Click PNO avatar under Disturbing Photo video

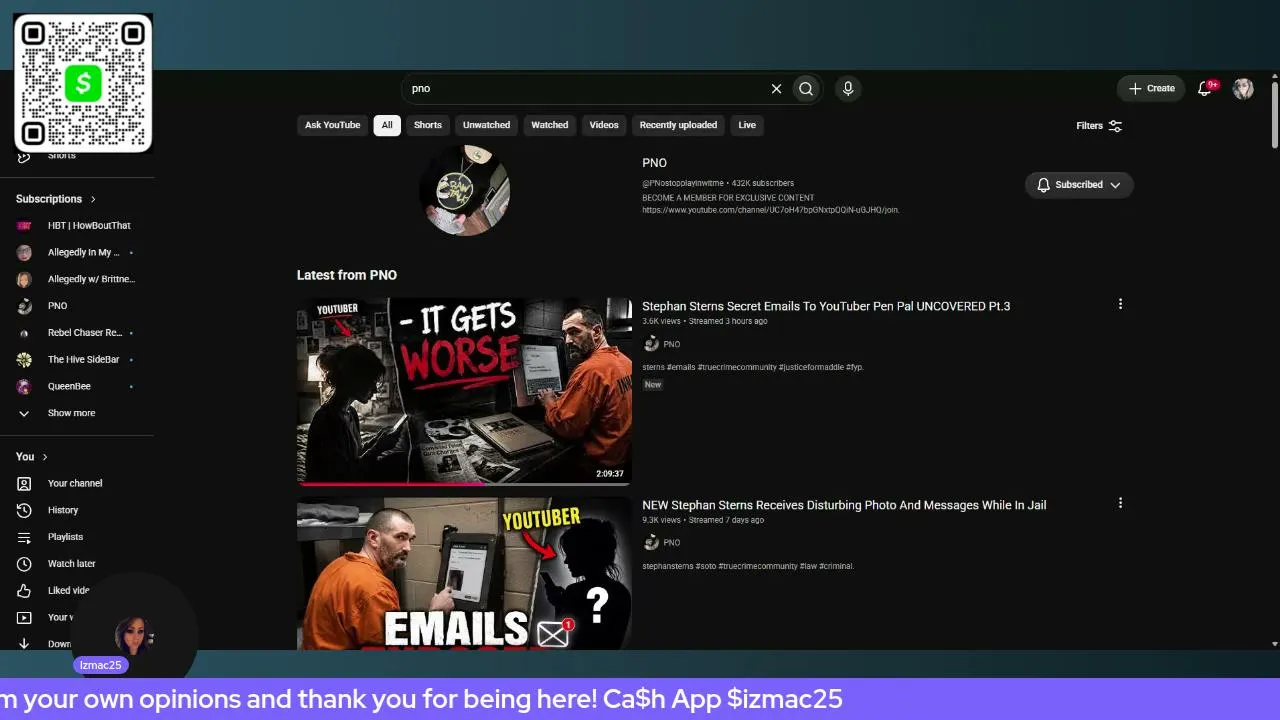click(651, 543)
